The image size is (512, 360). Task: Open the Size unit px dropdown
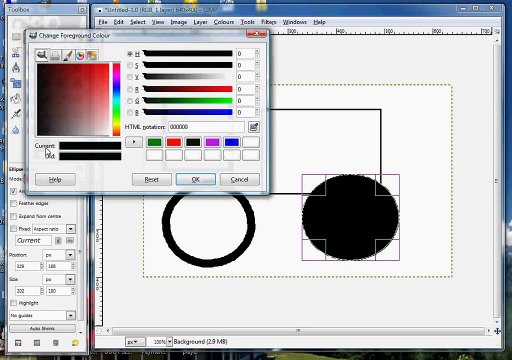click(59, 279)
